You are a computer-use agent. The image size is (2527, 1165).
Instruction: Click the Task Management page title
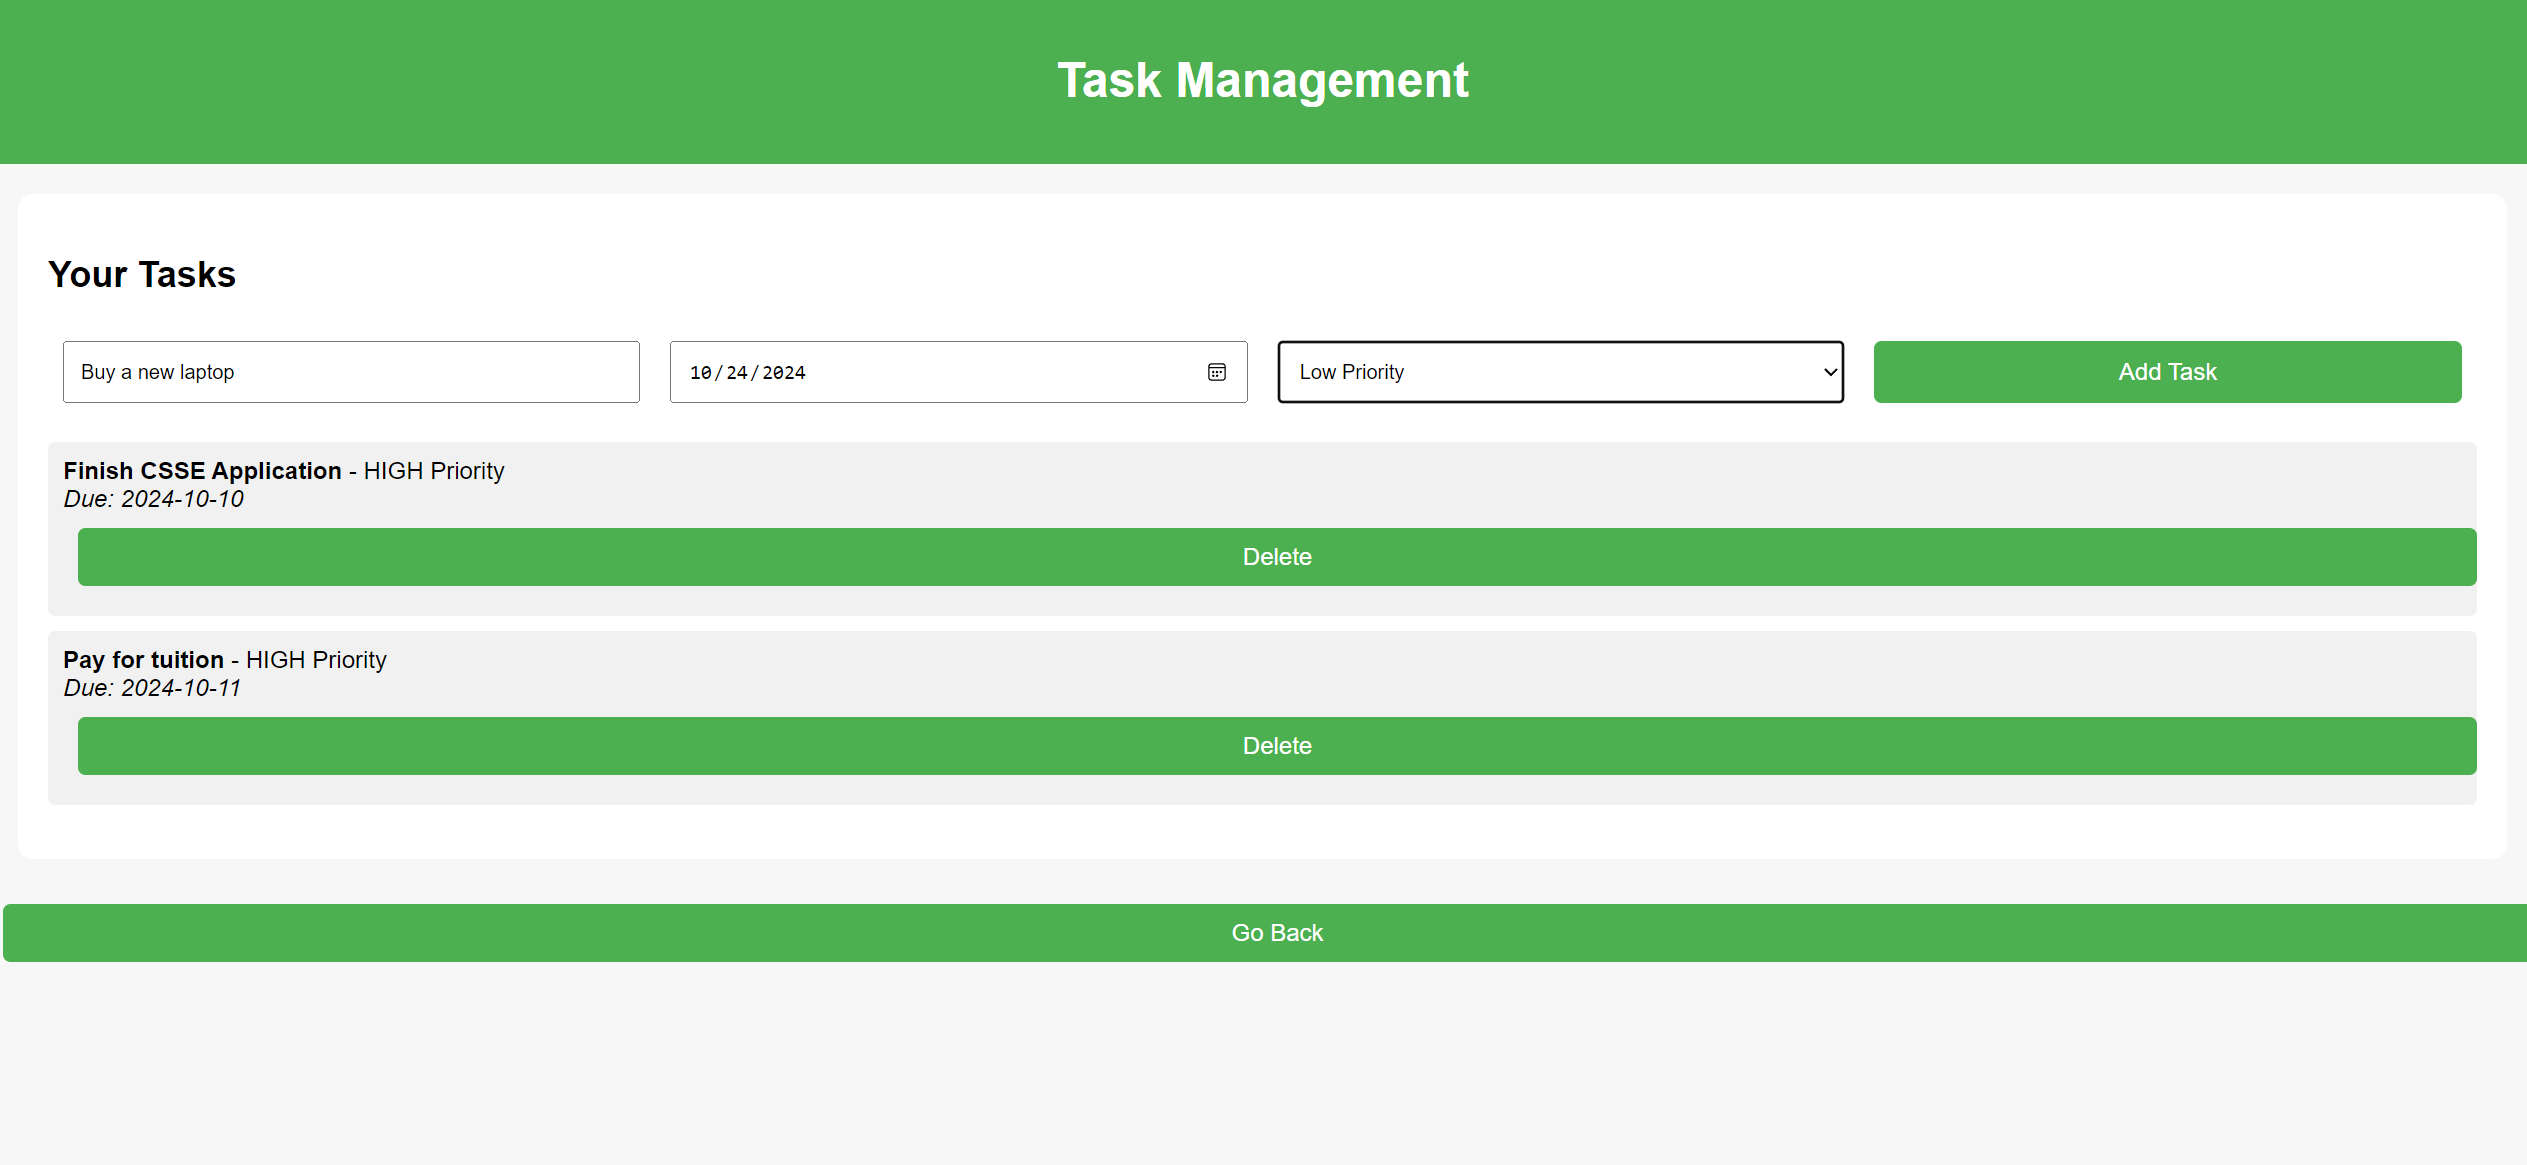1263,80
